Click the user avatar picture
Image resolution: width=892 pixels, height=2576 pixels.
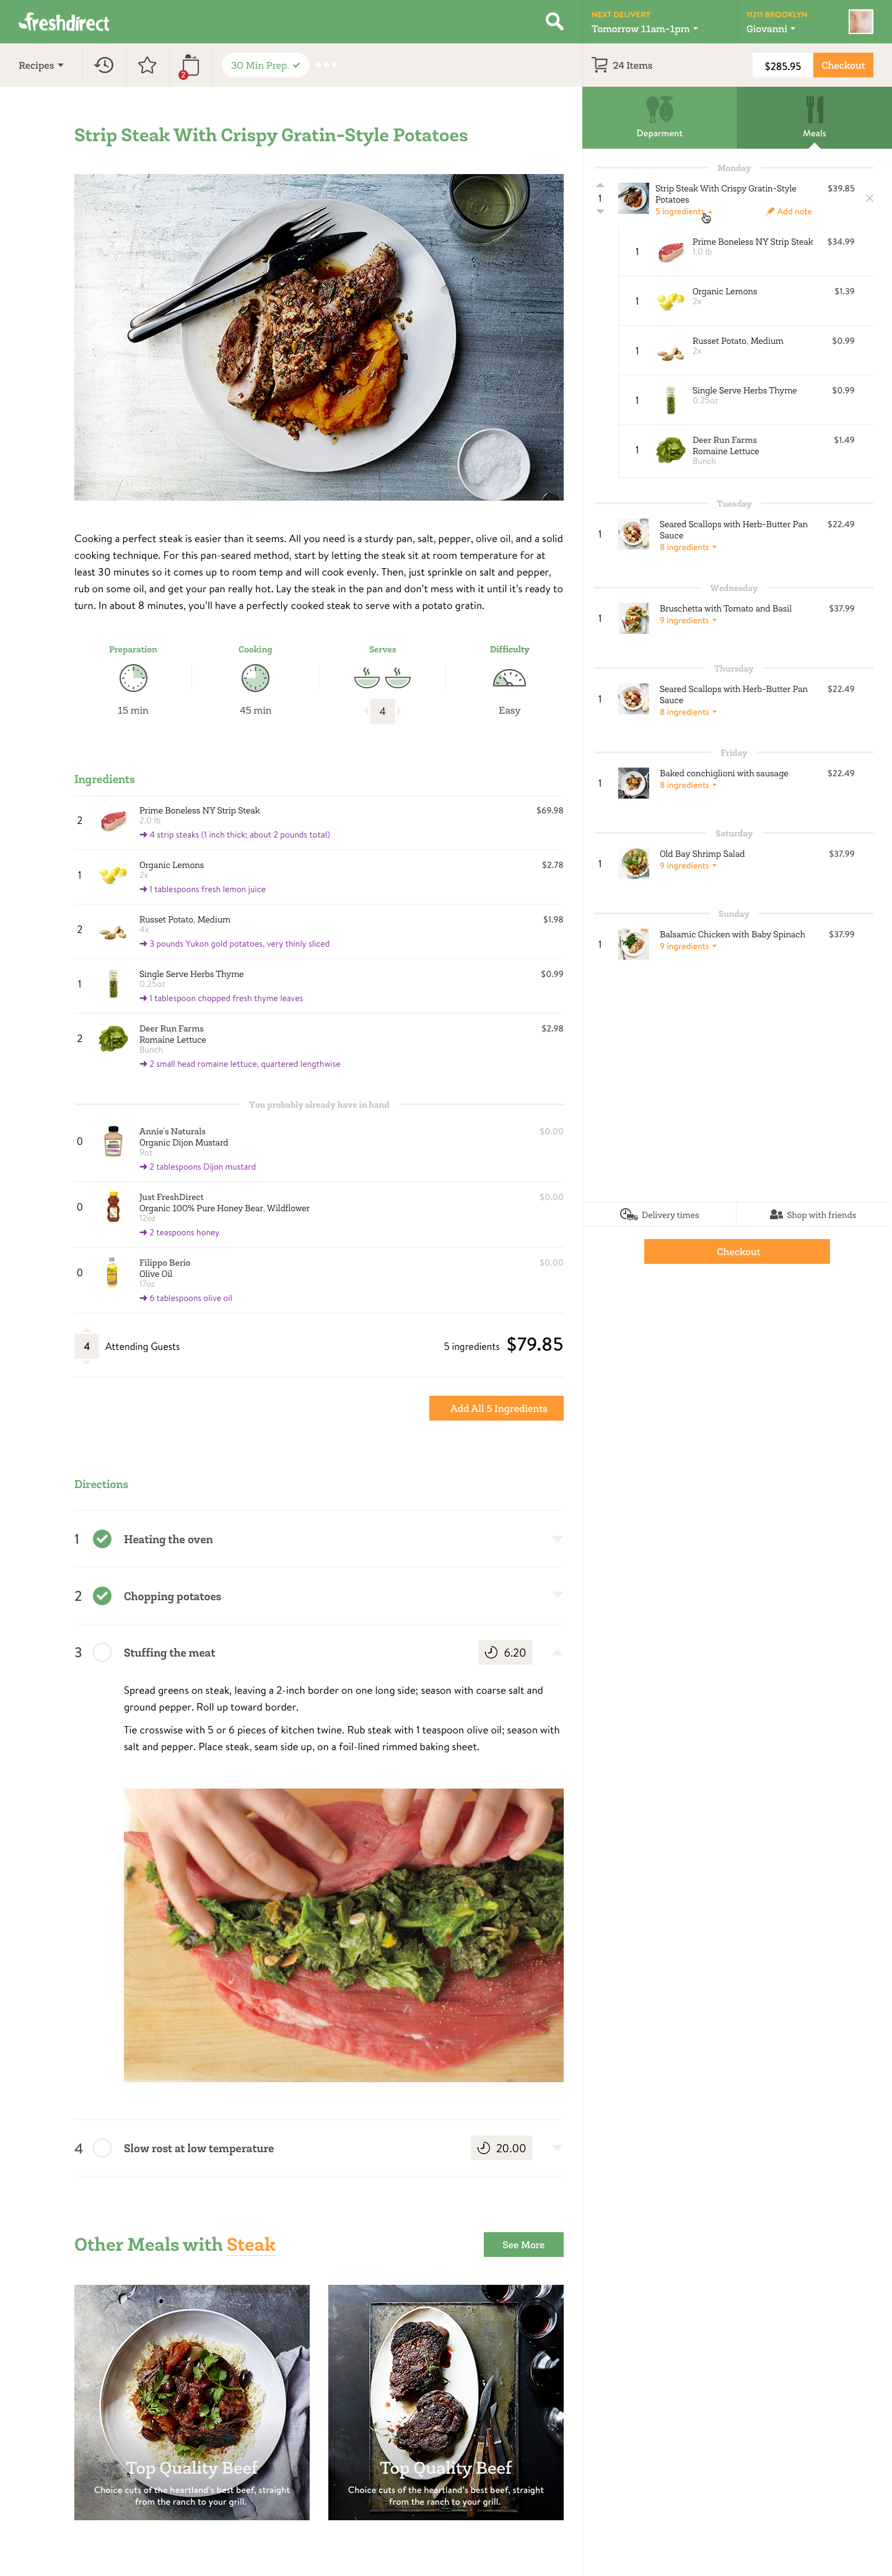[860, 21]
